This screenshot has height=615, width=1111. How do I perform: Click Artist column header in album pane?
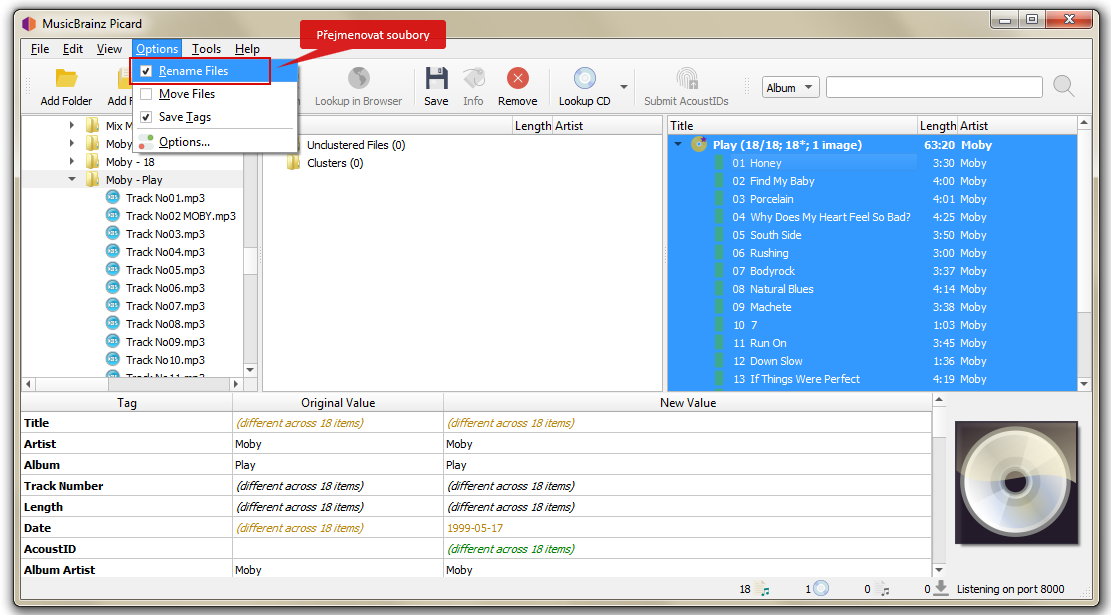1017,125
